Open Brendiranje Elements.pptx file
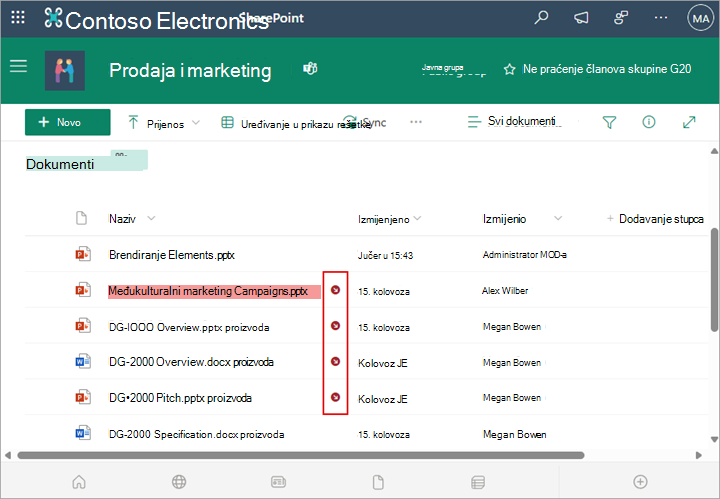The image size is (720, 499). (x=172, y=255)
